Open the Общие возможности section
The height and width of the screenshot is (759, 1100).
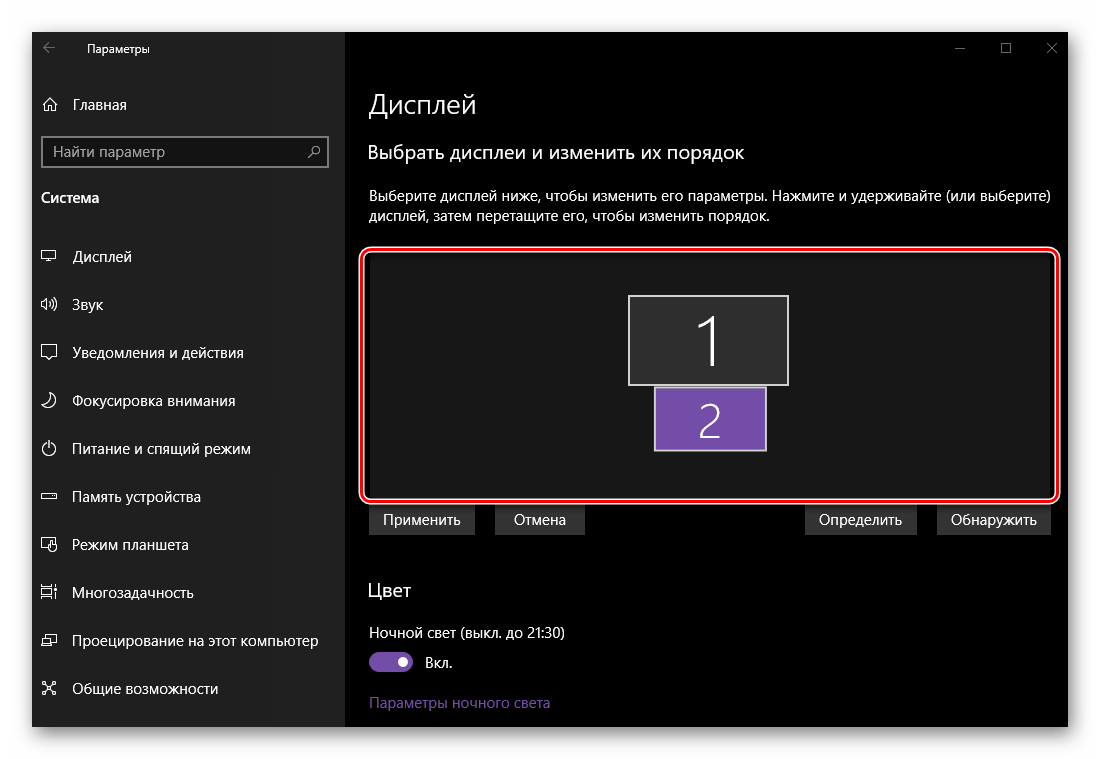pyautogui.click(x=144, y=689)
